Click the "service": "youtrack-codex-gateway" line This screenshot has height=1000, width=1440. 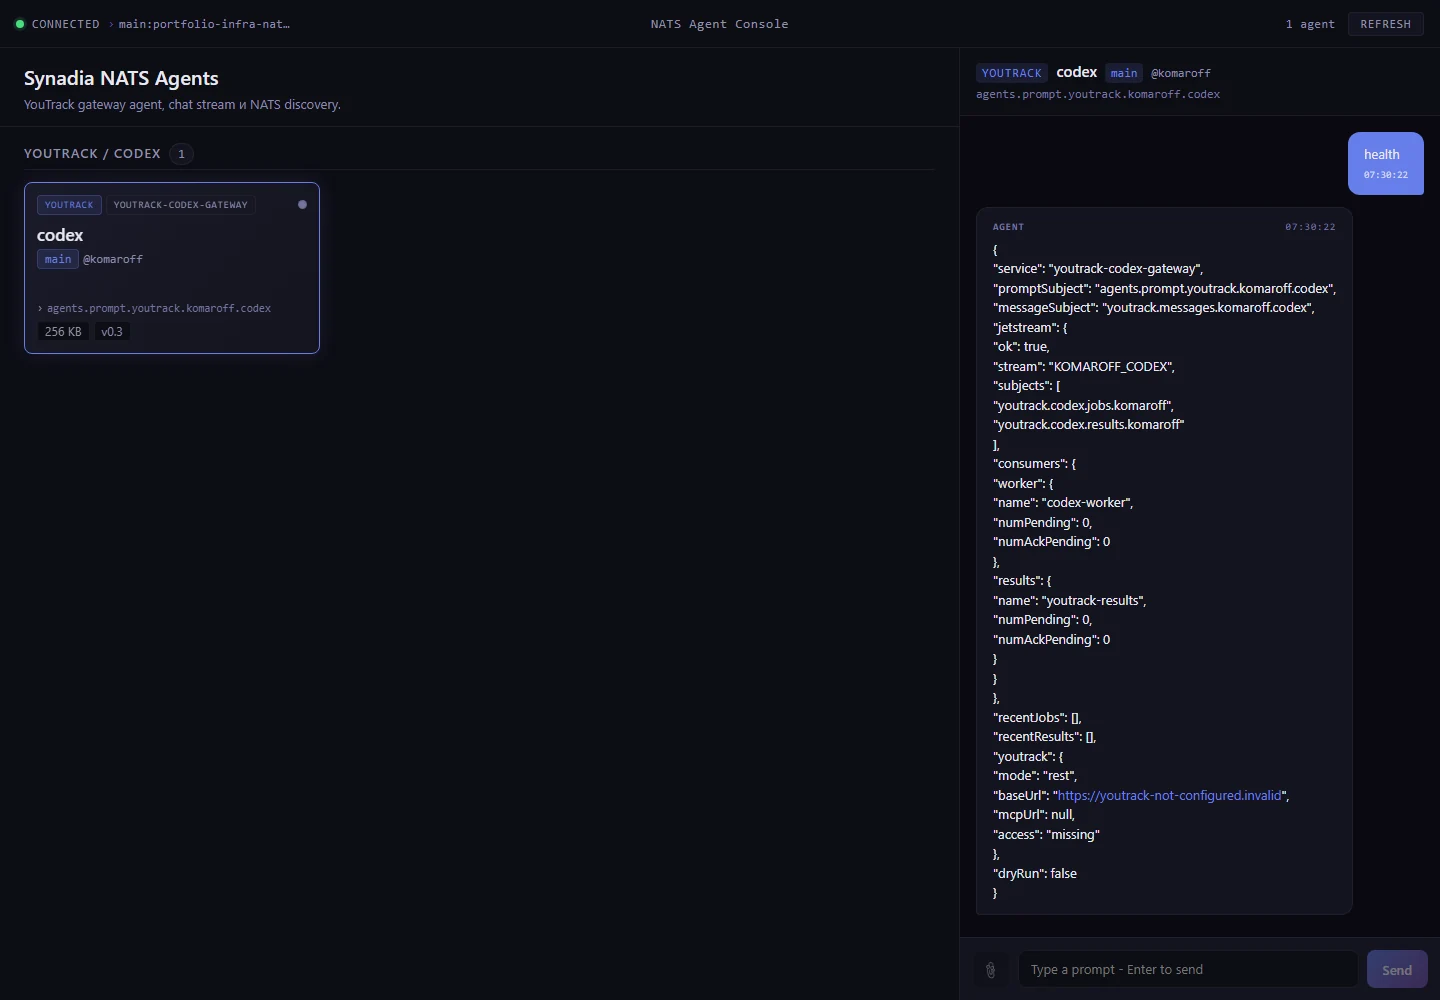click(x=1098, y=269)
